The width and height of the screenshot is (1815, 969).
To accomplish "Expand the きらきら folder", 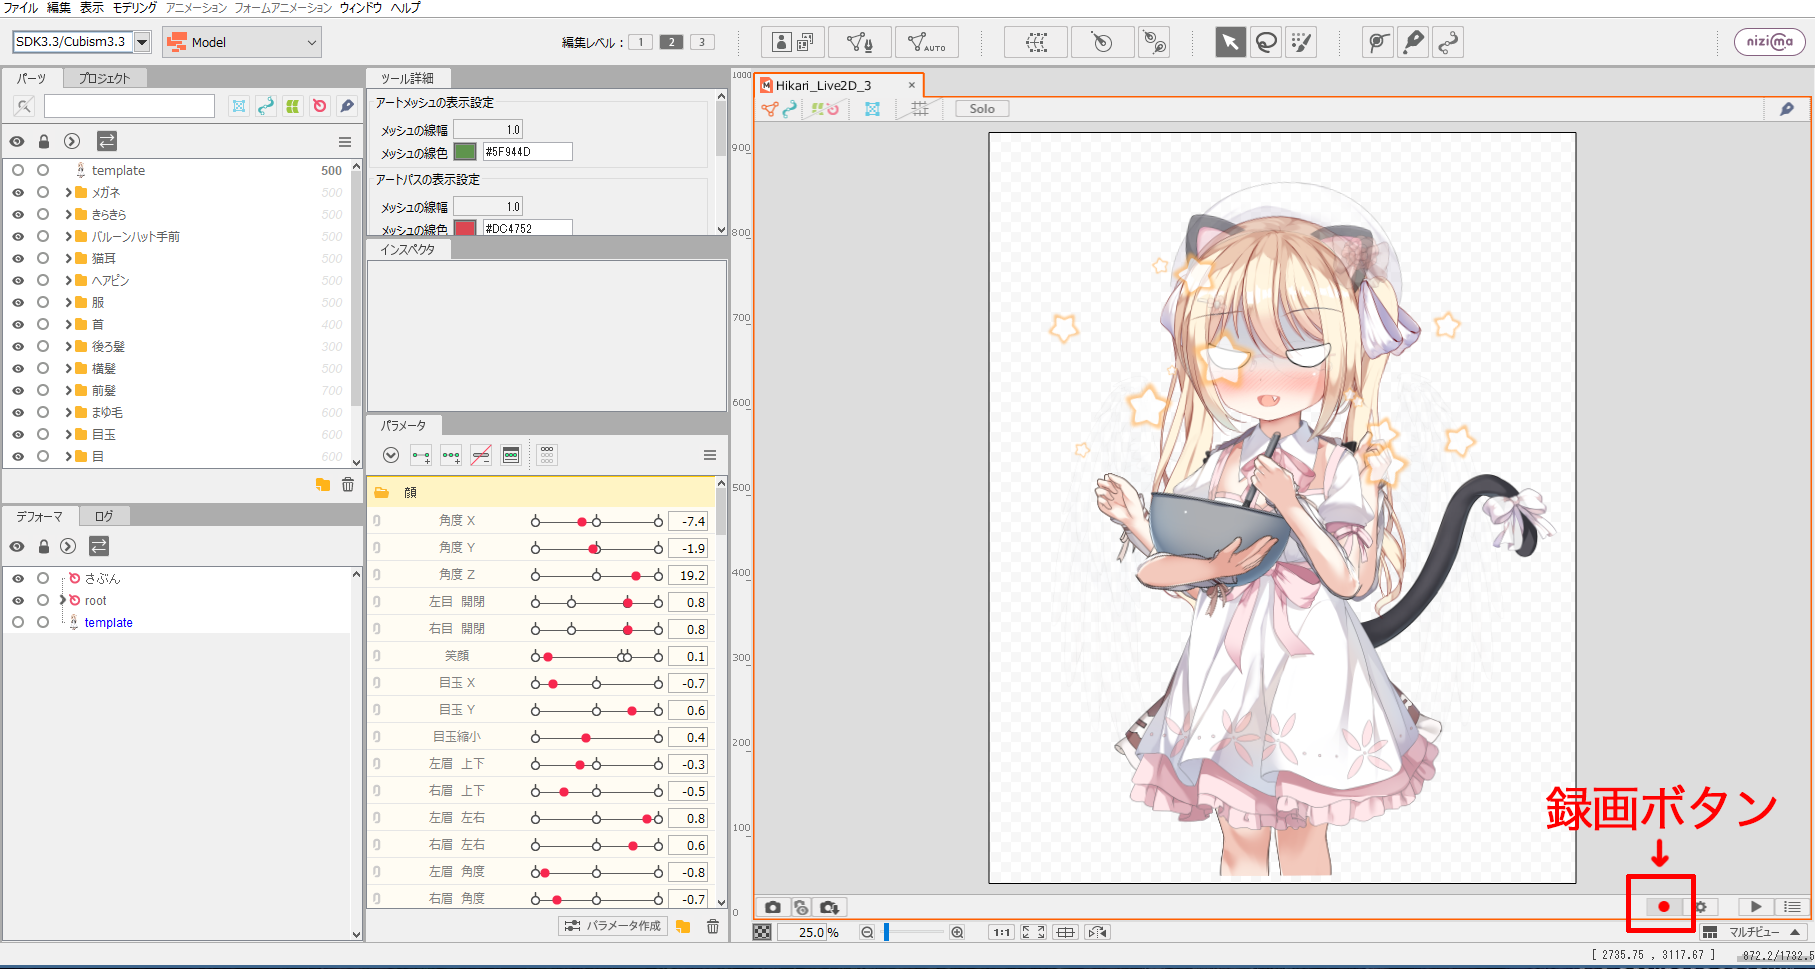I will pos(68,214).
